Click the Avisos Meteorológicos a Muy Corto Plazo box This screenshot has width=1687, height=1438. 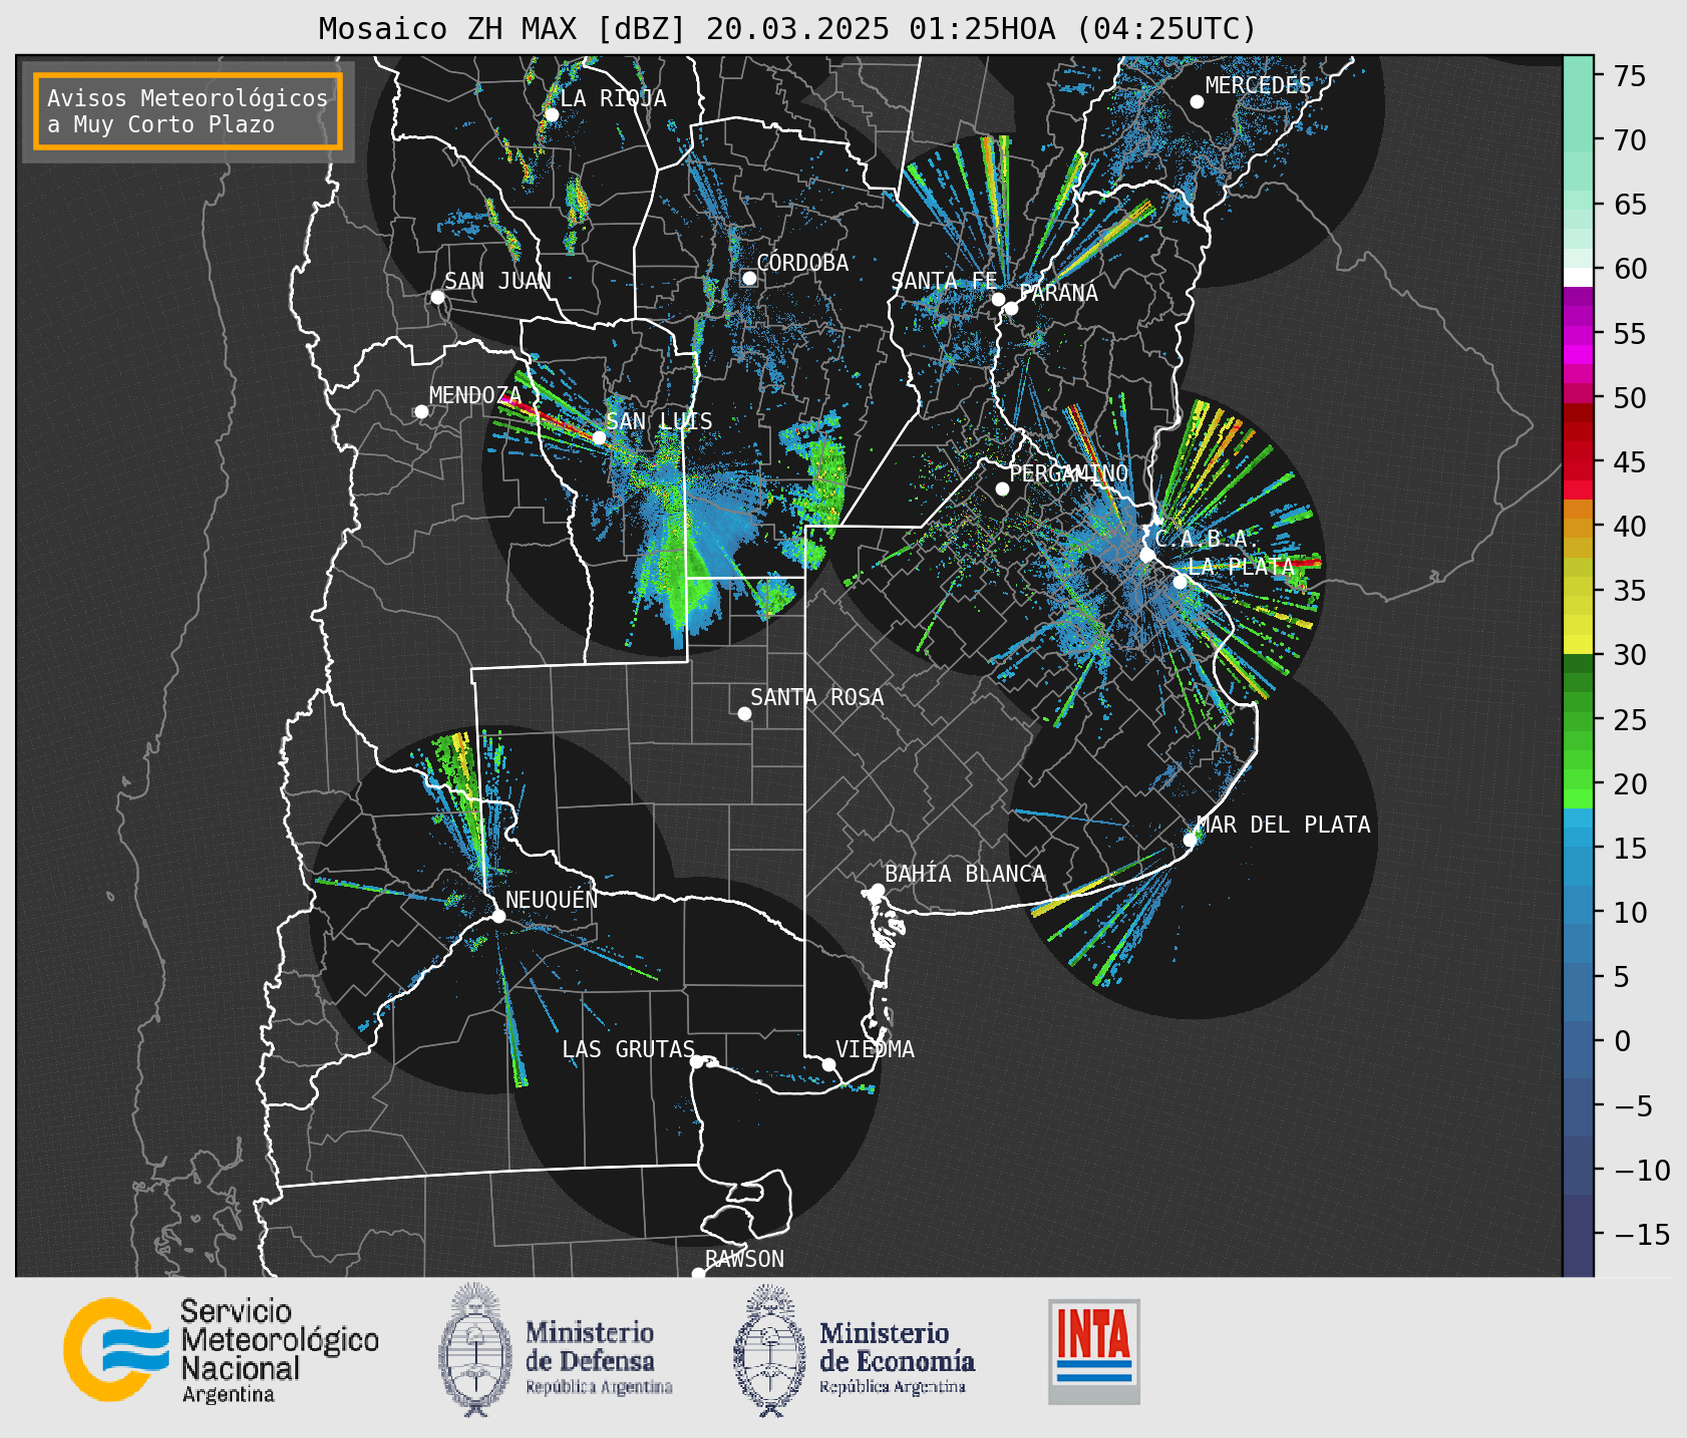coord(188,111)
